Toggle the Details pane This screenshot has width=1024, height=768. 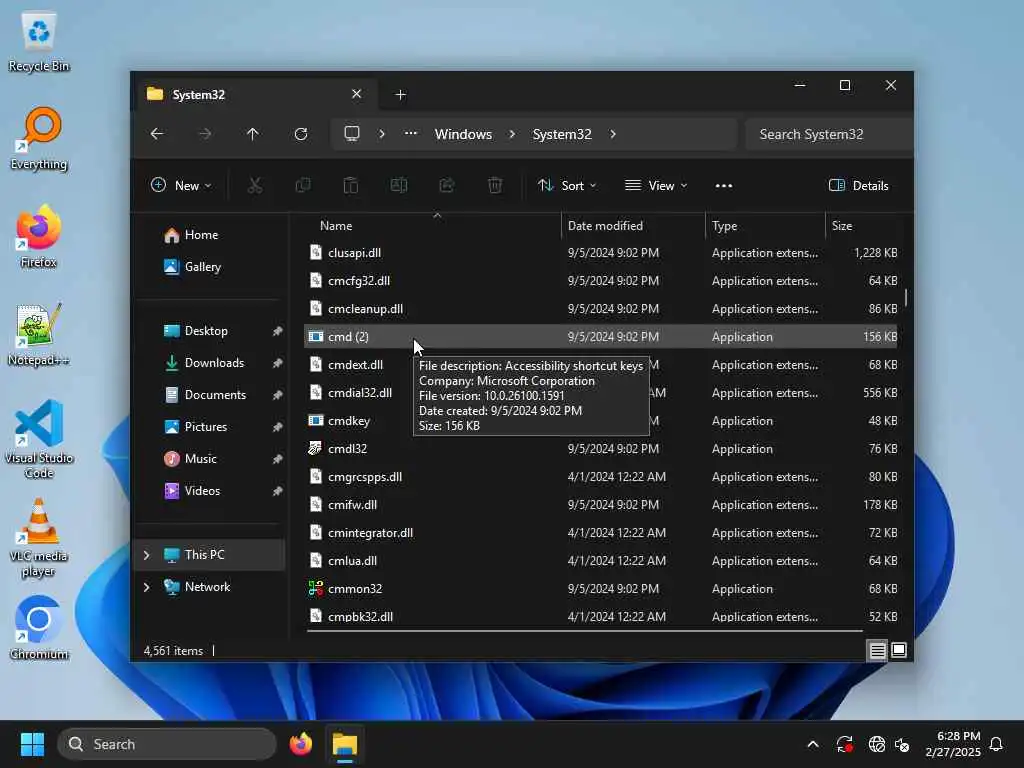click(x=858, y=185)
